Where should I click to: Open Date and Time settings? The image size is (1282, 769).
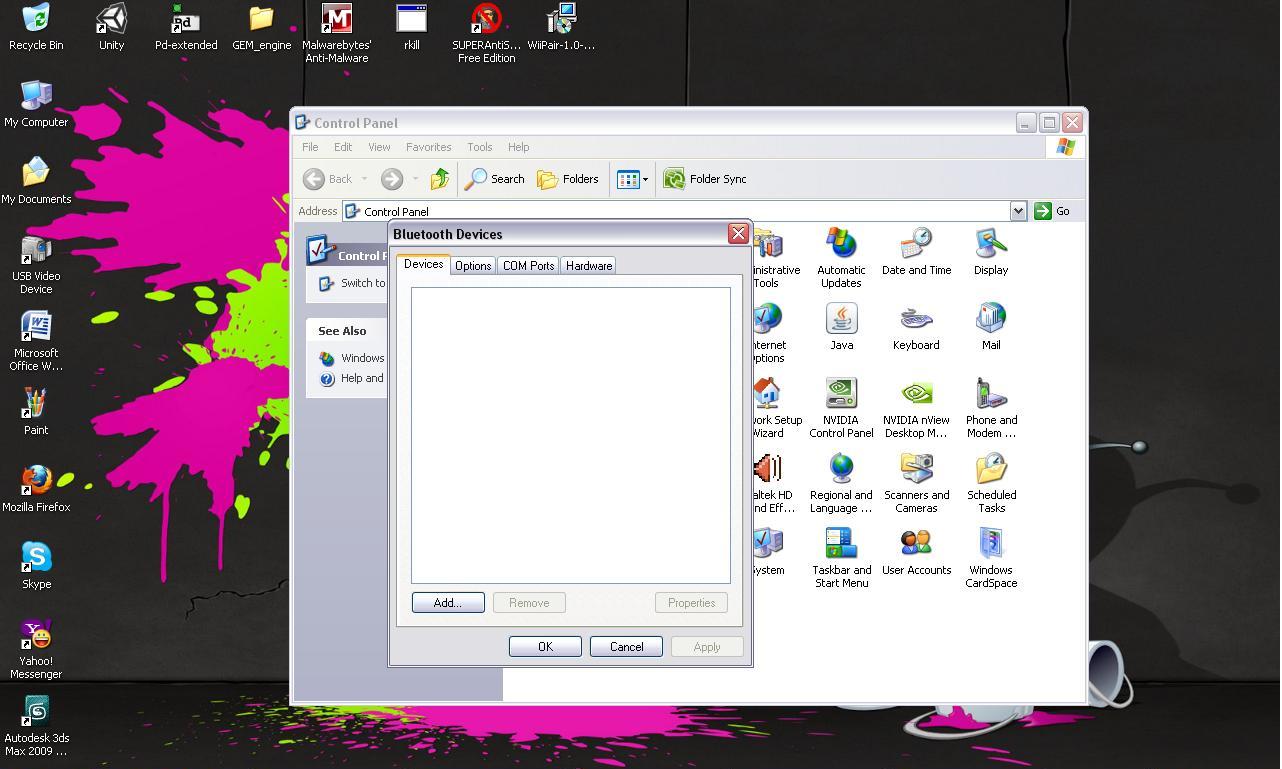click(x=916, y=245)
